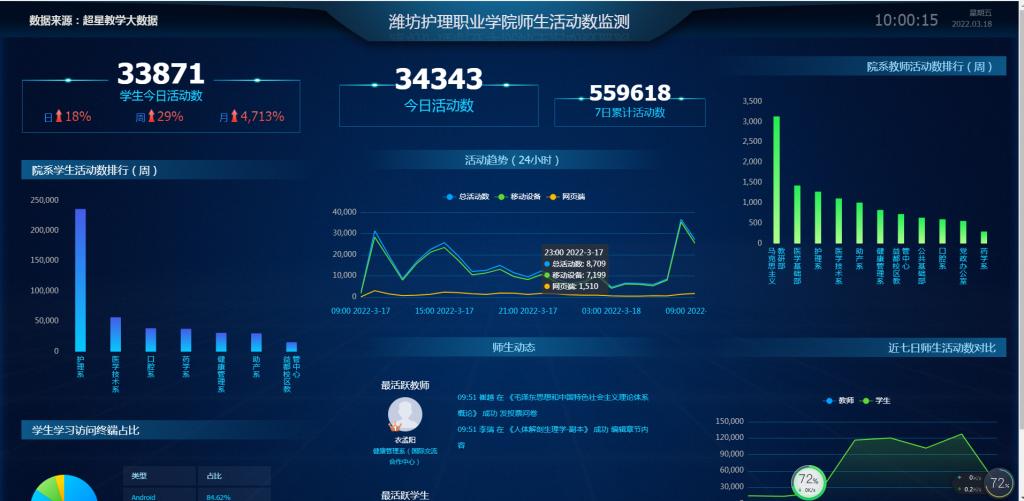Click the 助产系 bar in student ranking chart
The image size is (1024, 501).
tap(257, 342)
